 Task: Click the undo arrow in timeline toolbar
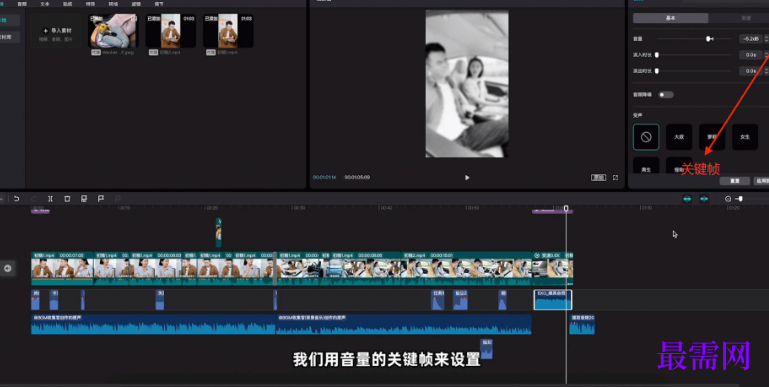click(x=16, y=199)
